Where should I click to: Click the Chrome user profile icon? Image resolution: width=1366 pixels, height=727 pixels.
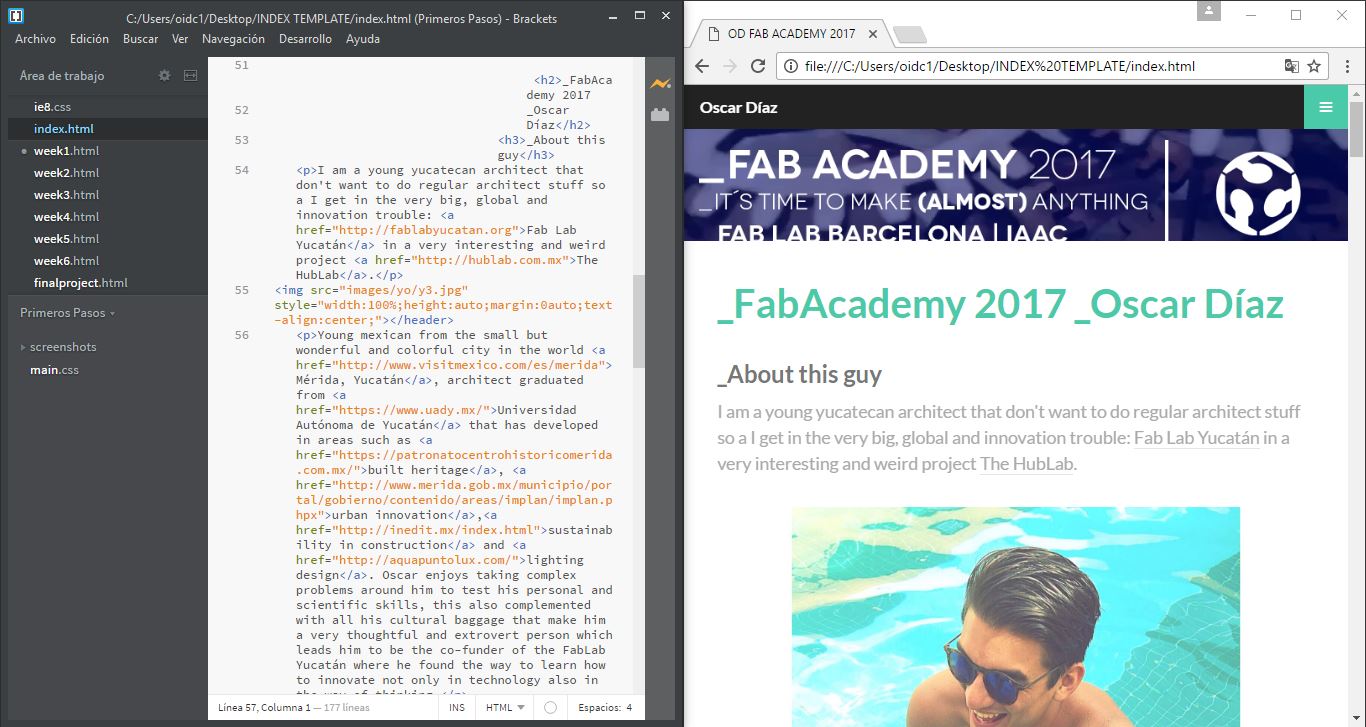tap(1211, 11)
